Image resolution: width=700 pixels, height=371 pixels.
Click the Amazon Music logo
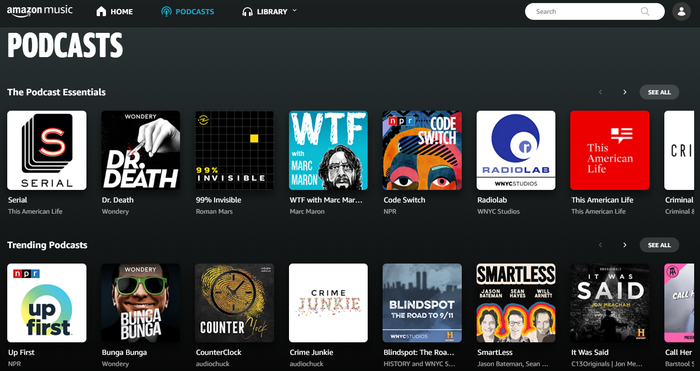39,11
